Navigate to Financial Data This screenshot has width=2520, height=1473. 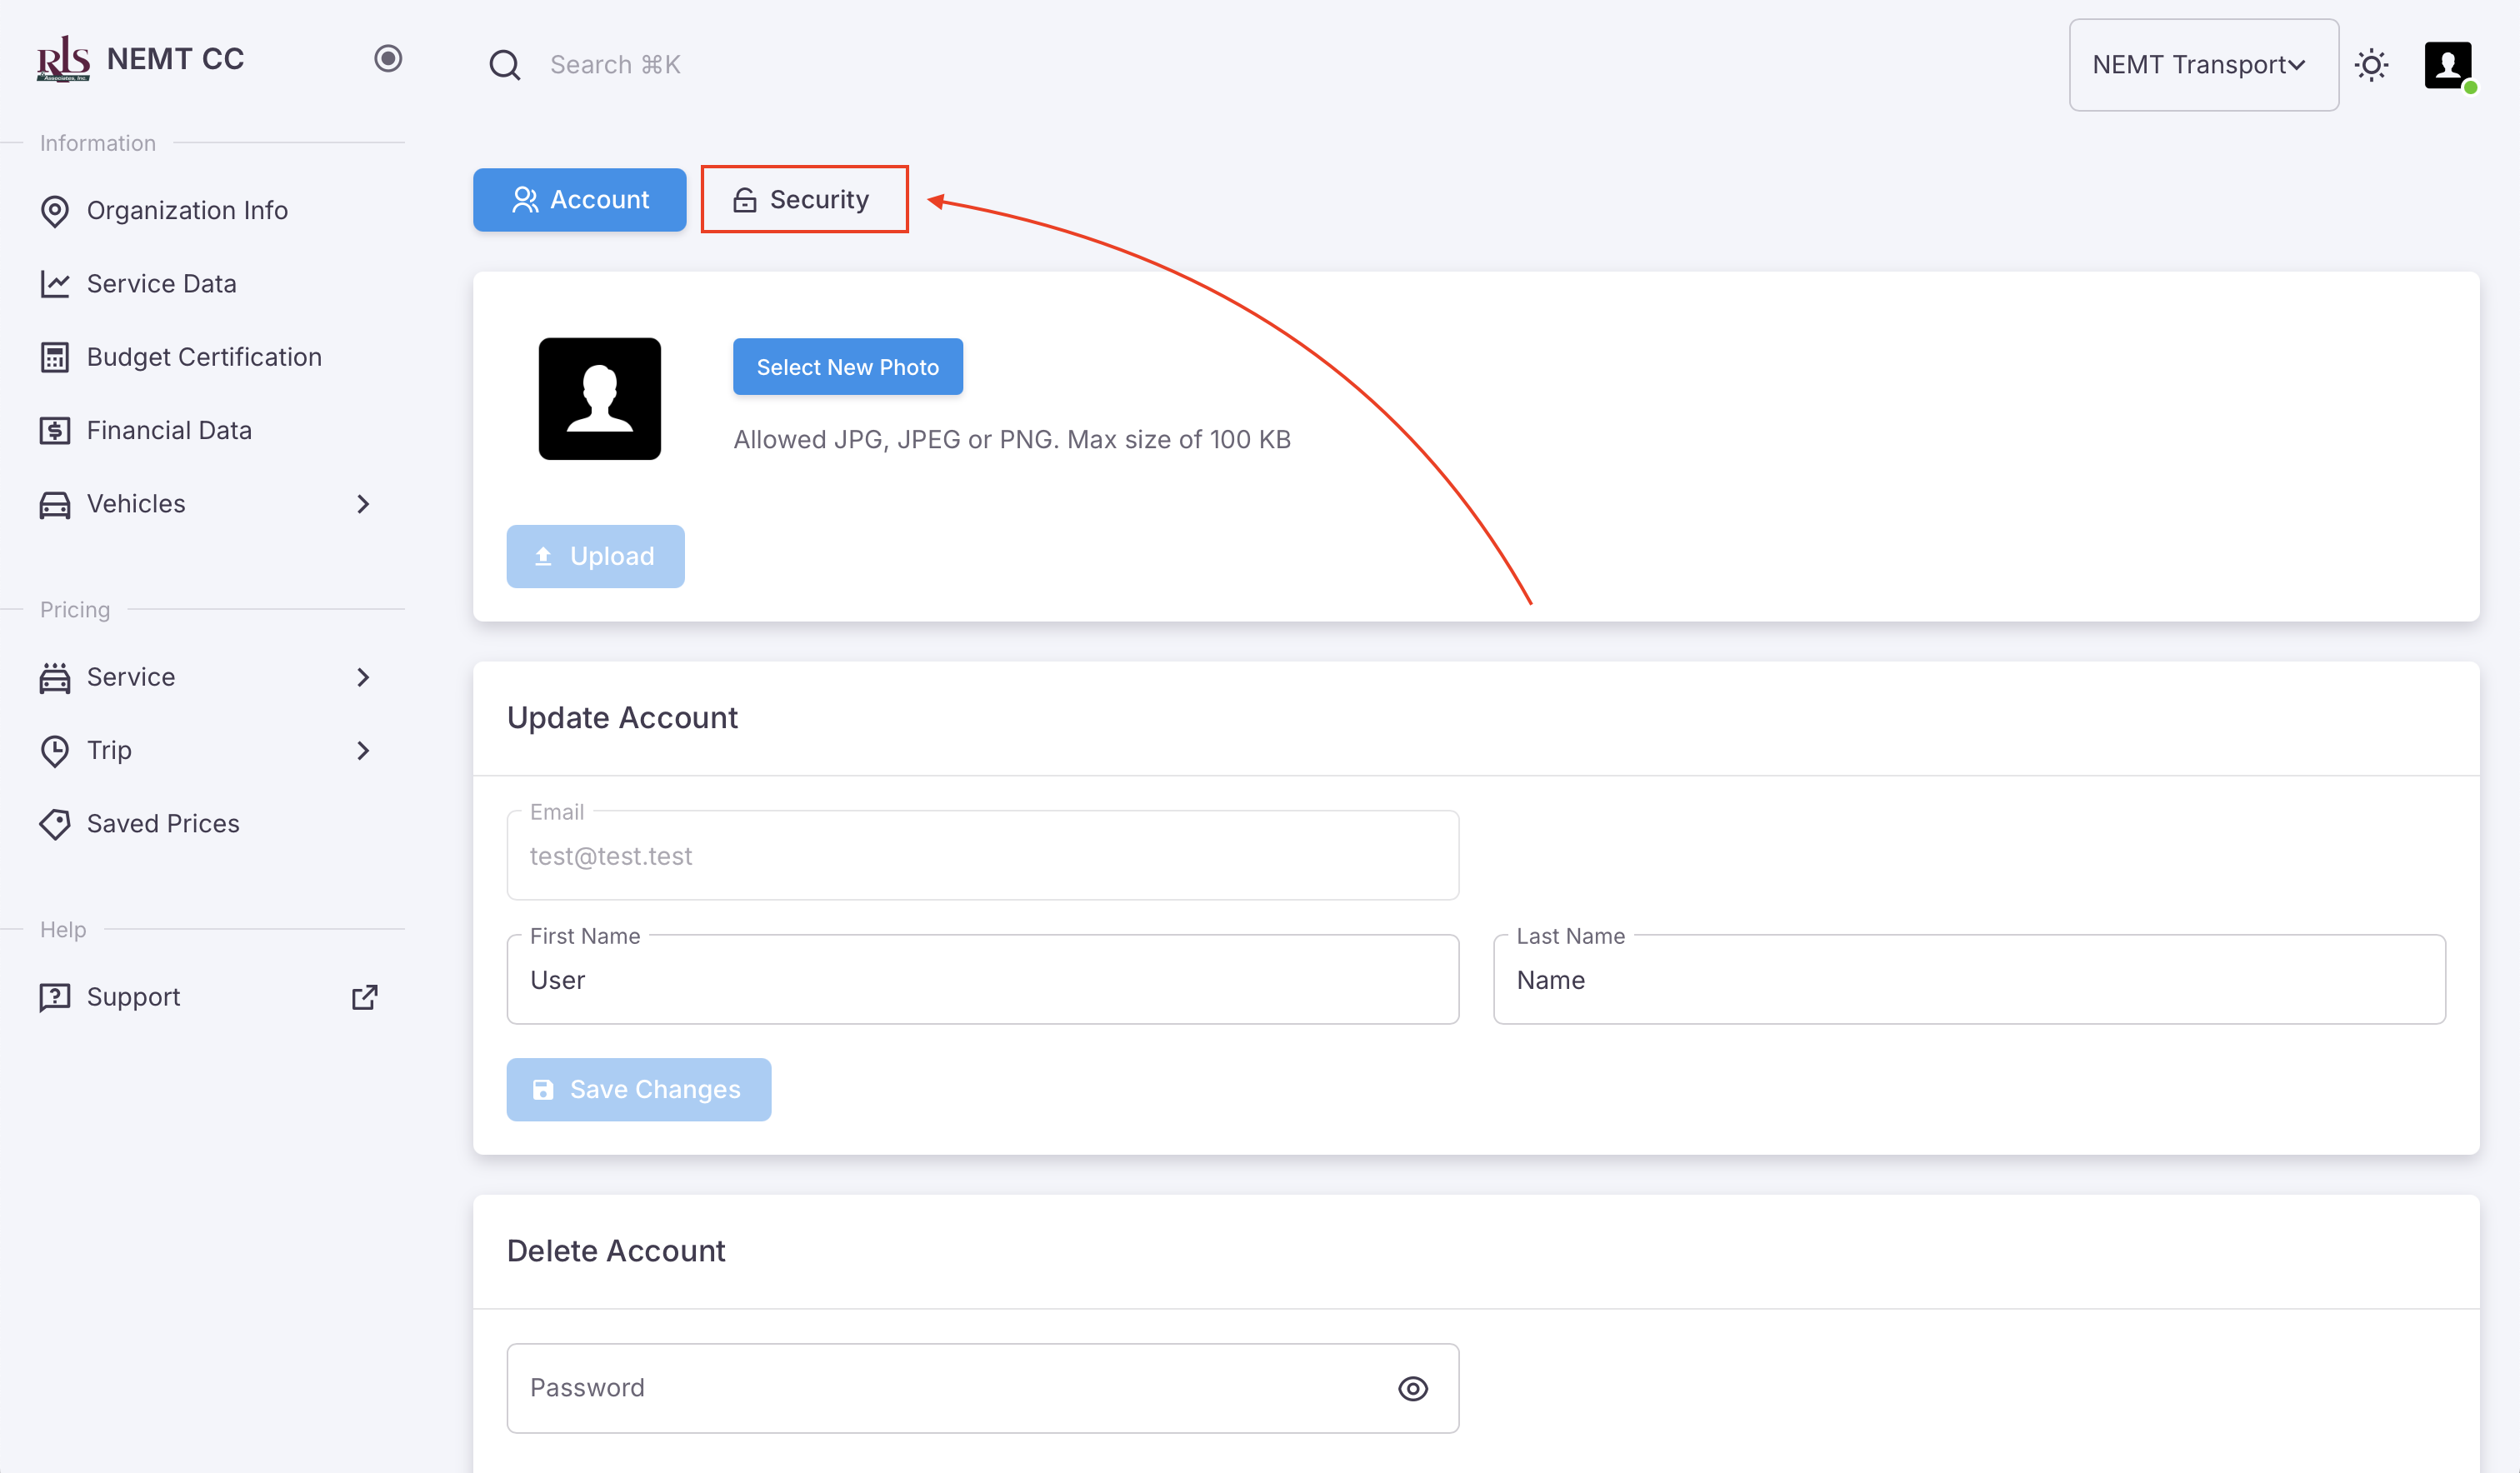pyautogui.click(x=169, y=430)
